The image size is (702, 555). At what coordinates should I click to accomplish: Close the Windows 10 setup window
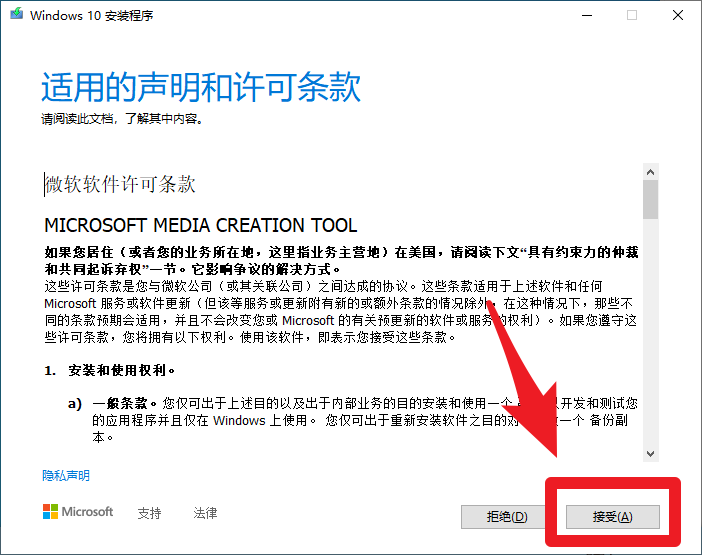click(x=678, y=15)
